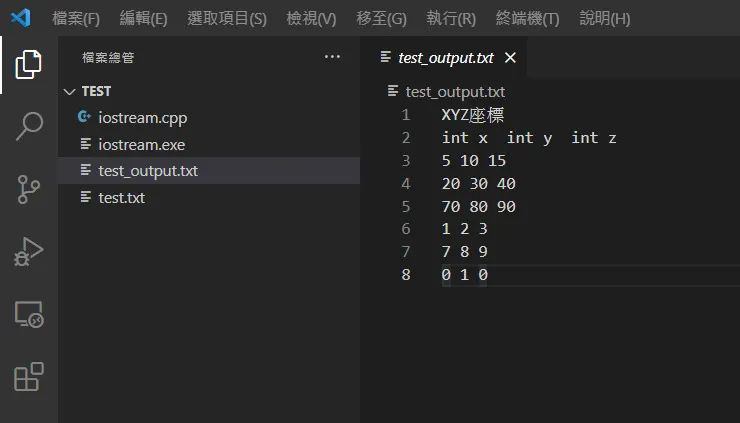This screenshot has height=423, width=740.
Task: Open the 選取項目(S) menu
Action: pyautogui.click(x=227, y=18)
